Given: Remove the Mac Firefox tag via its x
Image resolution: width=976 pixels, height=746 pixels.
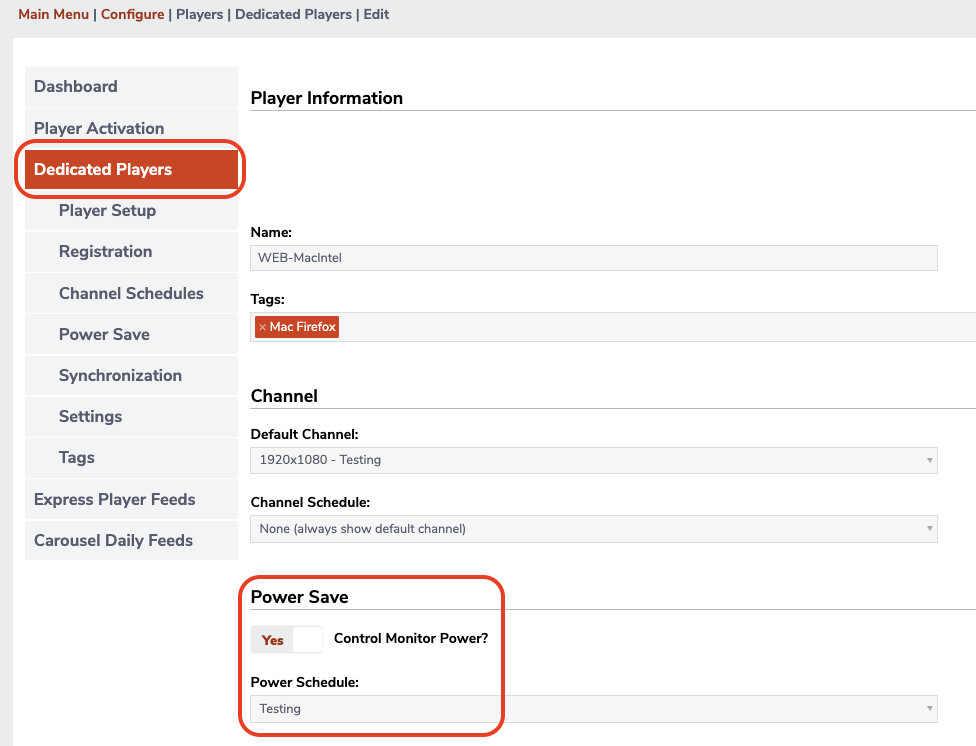Looking at the screenshot, I should tap(263, 327).
